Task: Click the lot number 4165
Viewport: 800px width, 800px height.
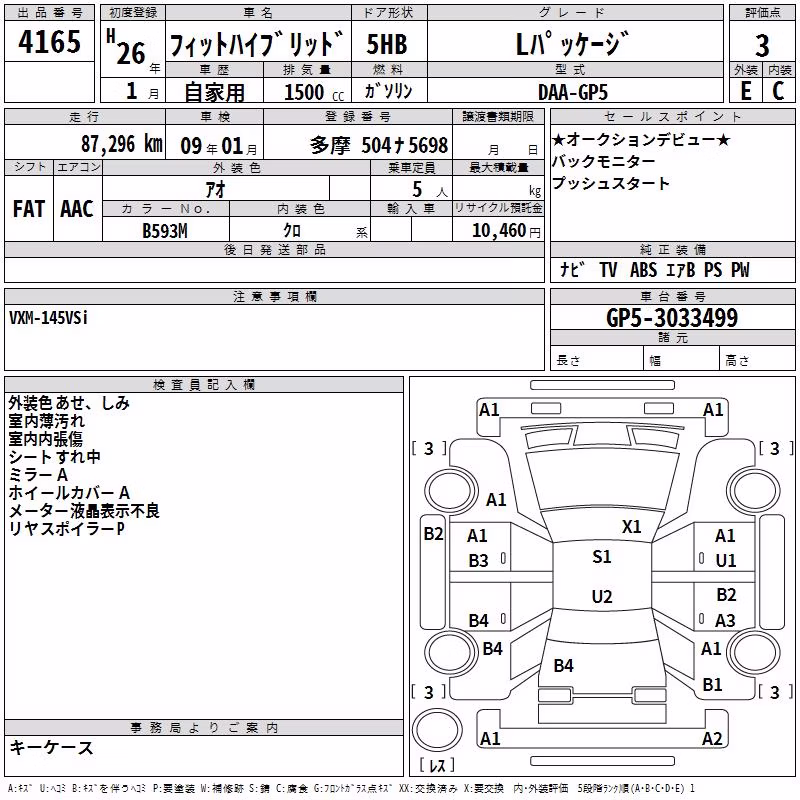Action: click(49, 42)
